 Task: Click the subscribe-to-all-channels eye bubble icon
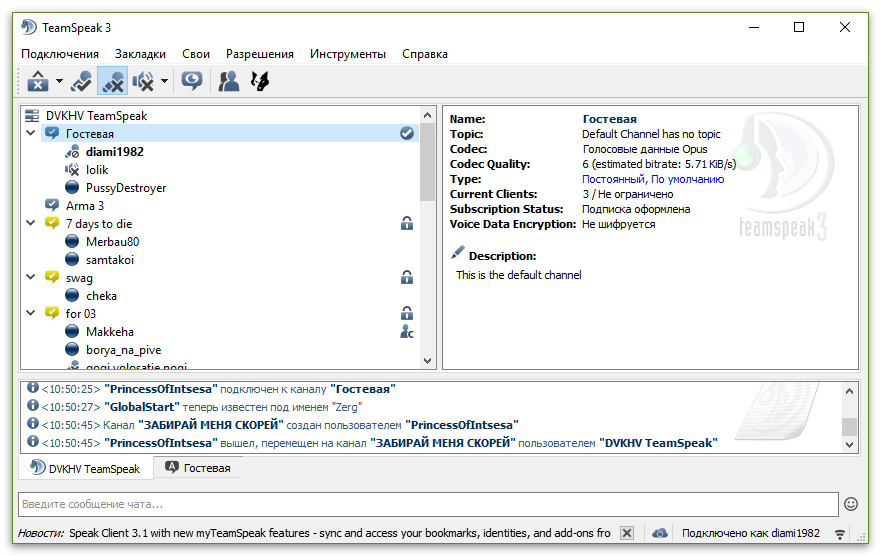(x=191, y=81)
